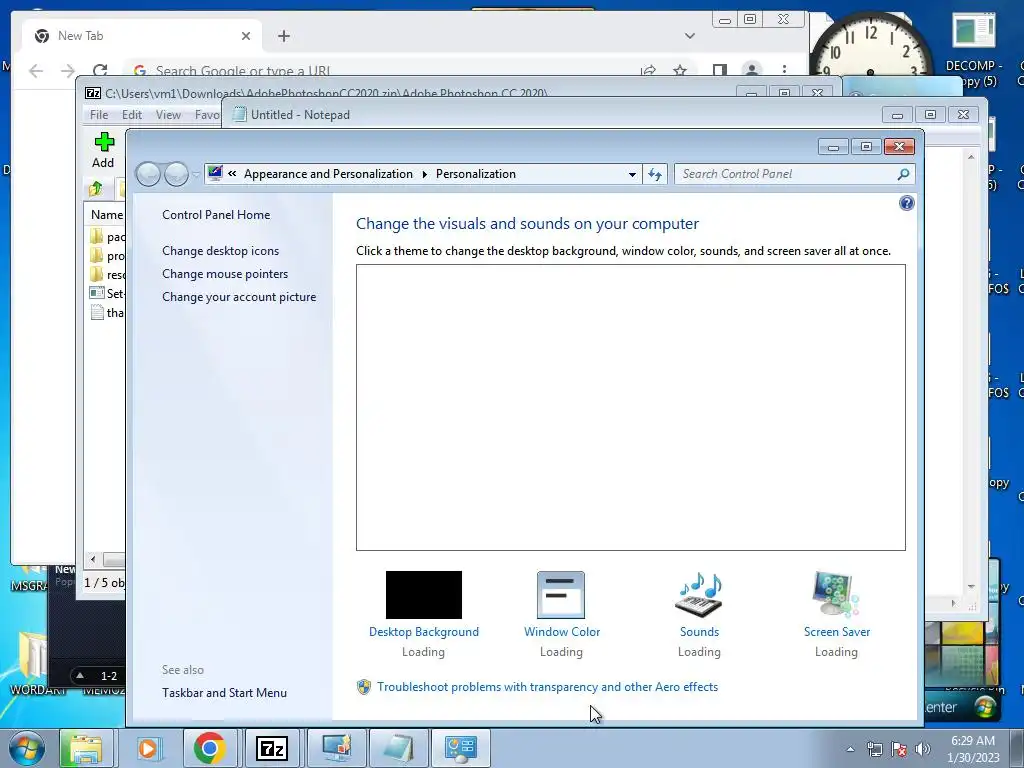The width and height of the screenshot is (1024, 768).
Task: Click Chrome profile avatar icon
Action: 752,70
